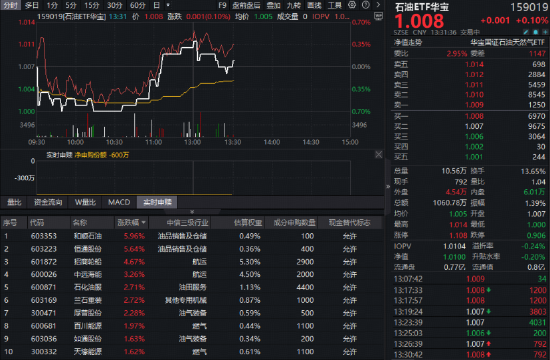Select row 603169 兰石重装

pyautogui.click(x=192, y=300)
